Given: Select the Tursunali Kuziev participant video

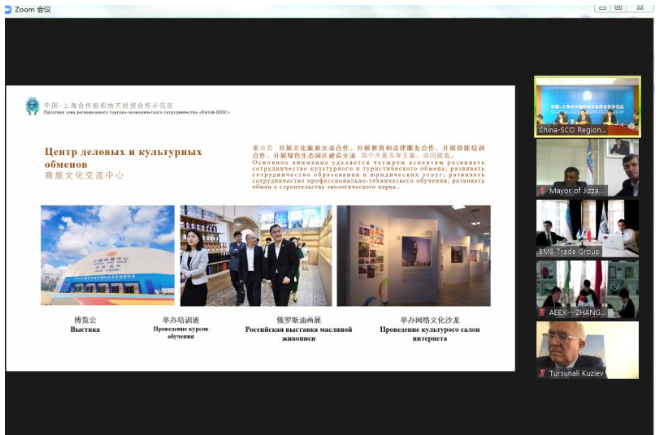Looking at the screenshot, I should (587, 348).
